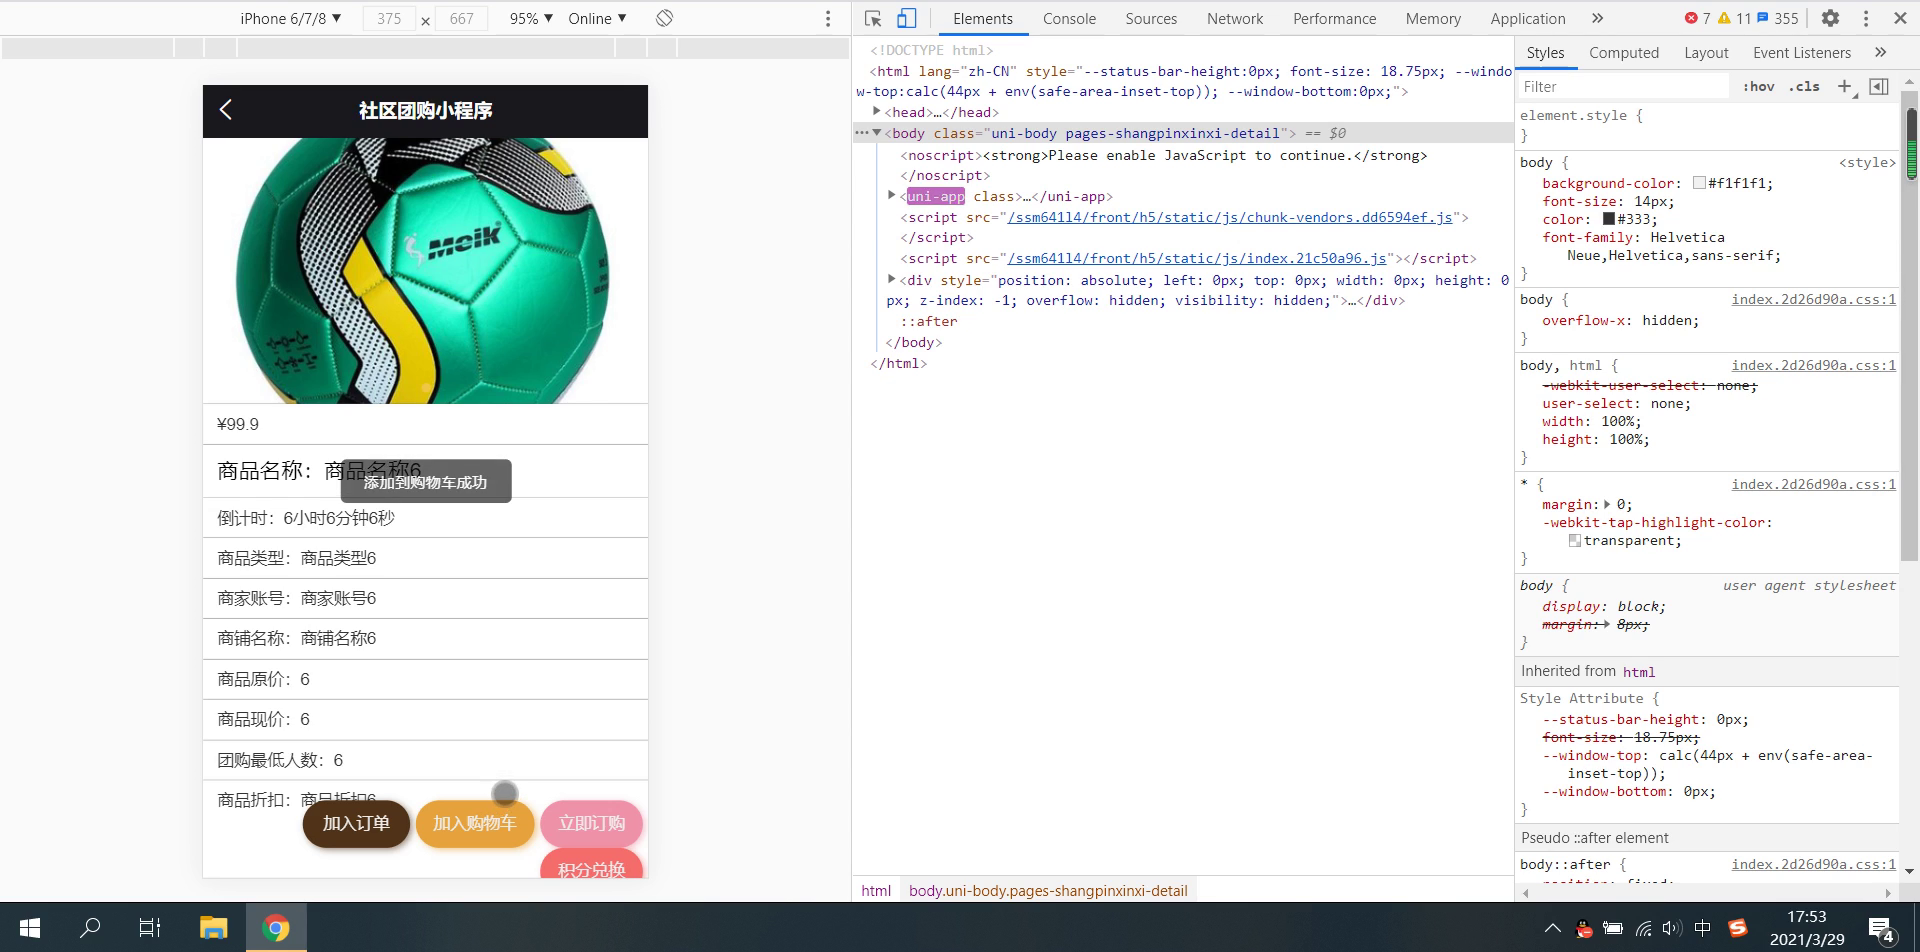Tap the 加入订单 button
This screenshot has width=1920, height=952.
[356, 823]
